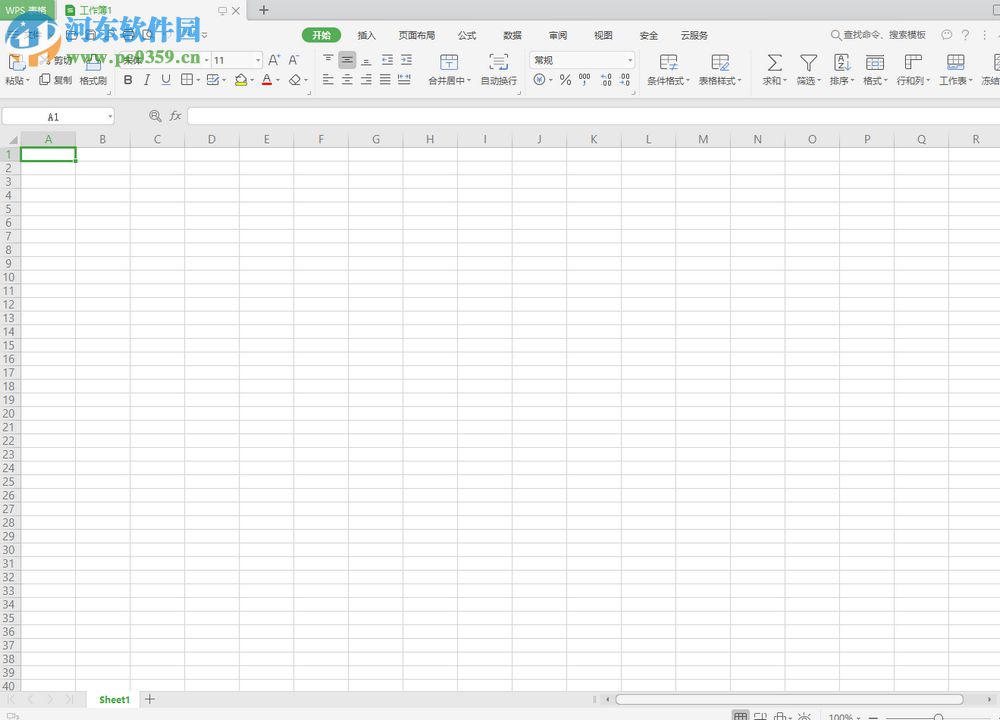Toggle Bold formatting
Viewport: 1000px width, 720px height.
tap(129, 80)
